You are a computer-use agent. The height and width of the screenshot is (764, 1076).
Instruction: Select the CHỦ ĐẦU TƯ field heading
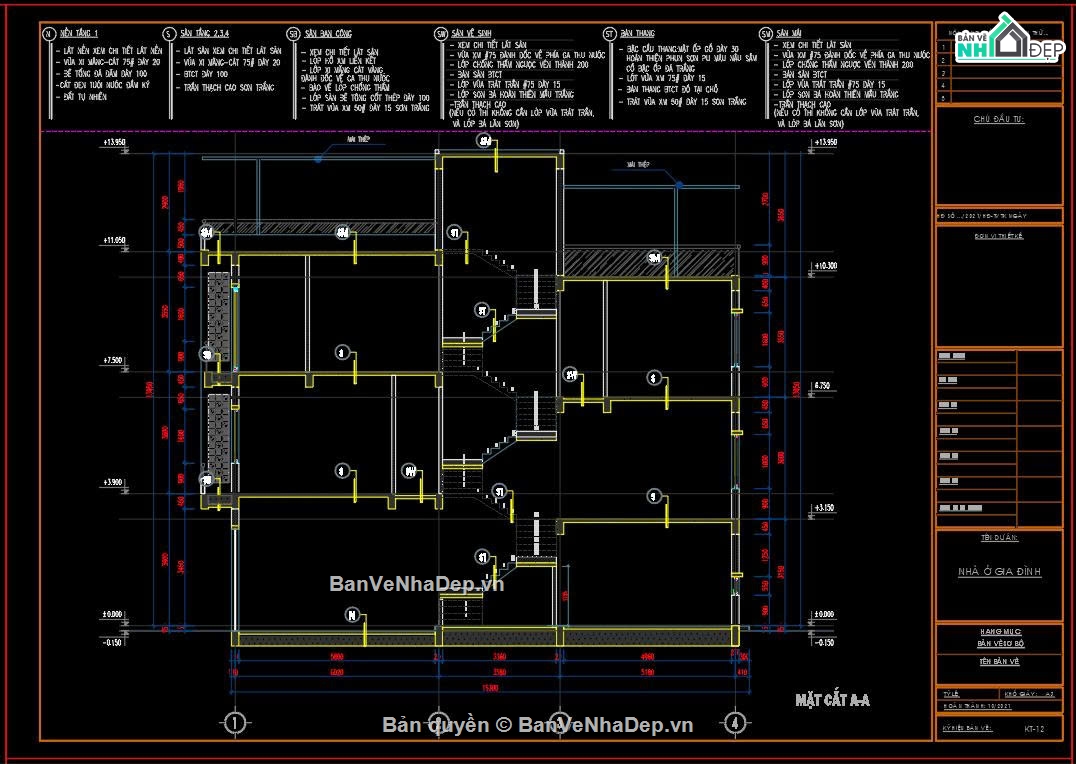pos(998,119)
